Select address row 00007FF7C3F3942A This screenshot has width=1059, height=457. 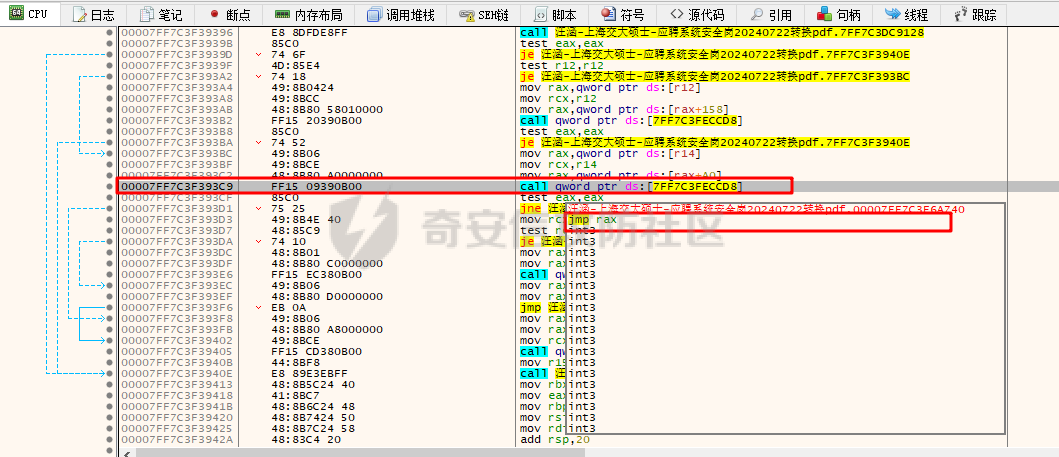[177, 439]
